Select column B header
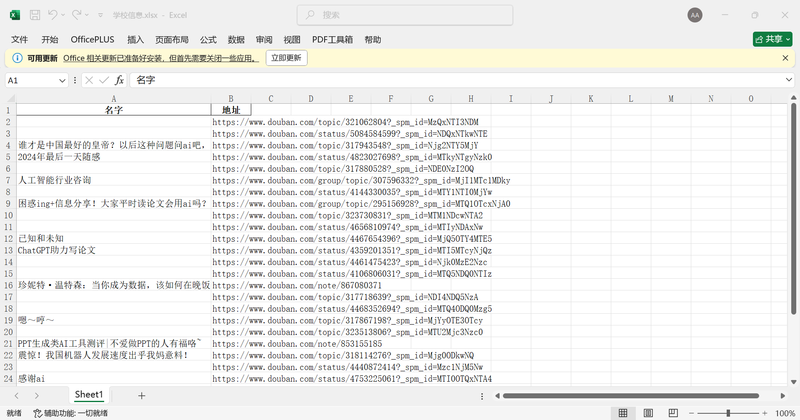The width and height of the screenshot is (800, 420). tap(231, 98)
